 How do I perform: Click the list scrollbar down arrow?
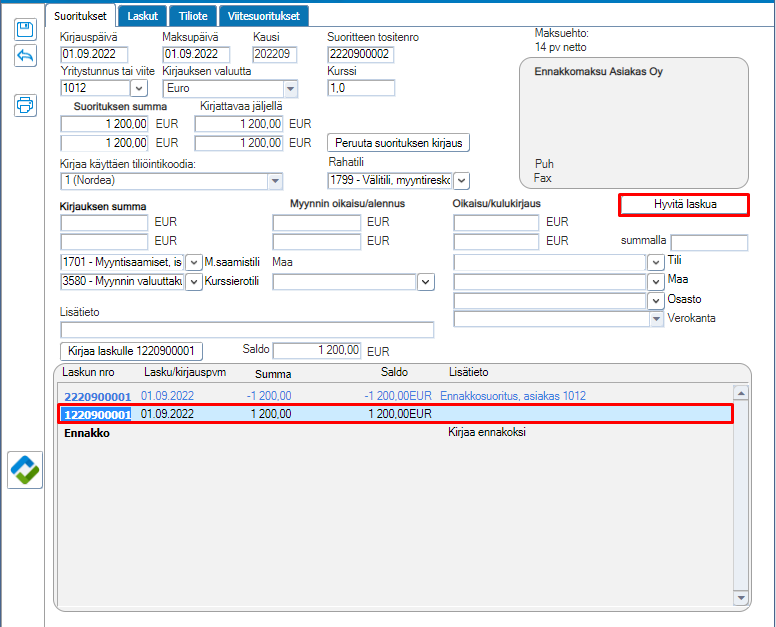pyautogui.click(x=741, y=598)
